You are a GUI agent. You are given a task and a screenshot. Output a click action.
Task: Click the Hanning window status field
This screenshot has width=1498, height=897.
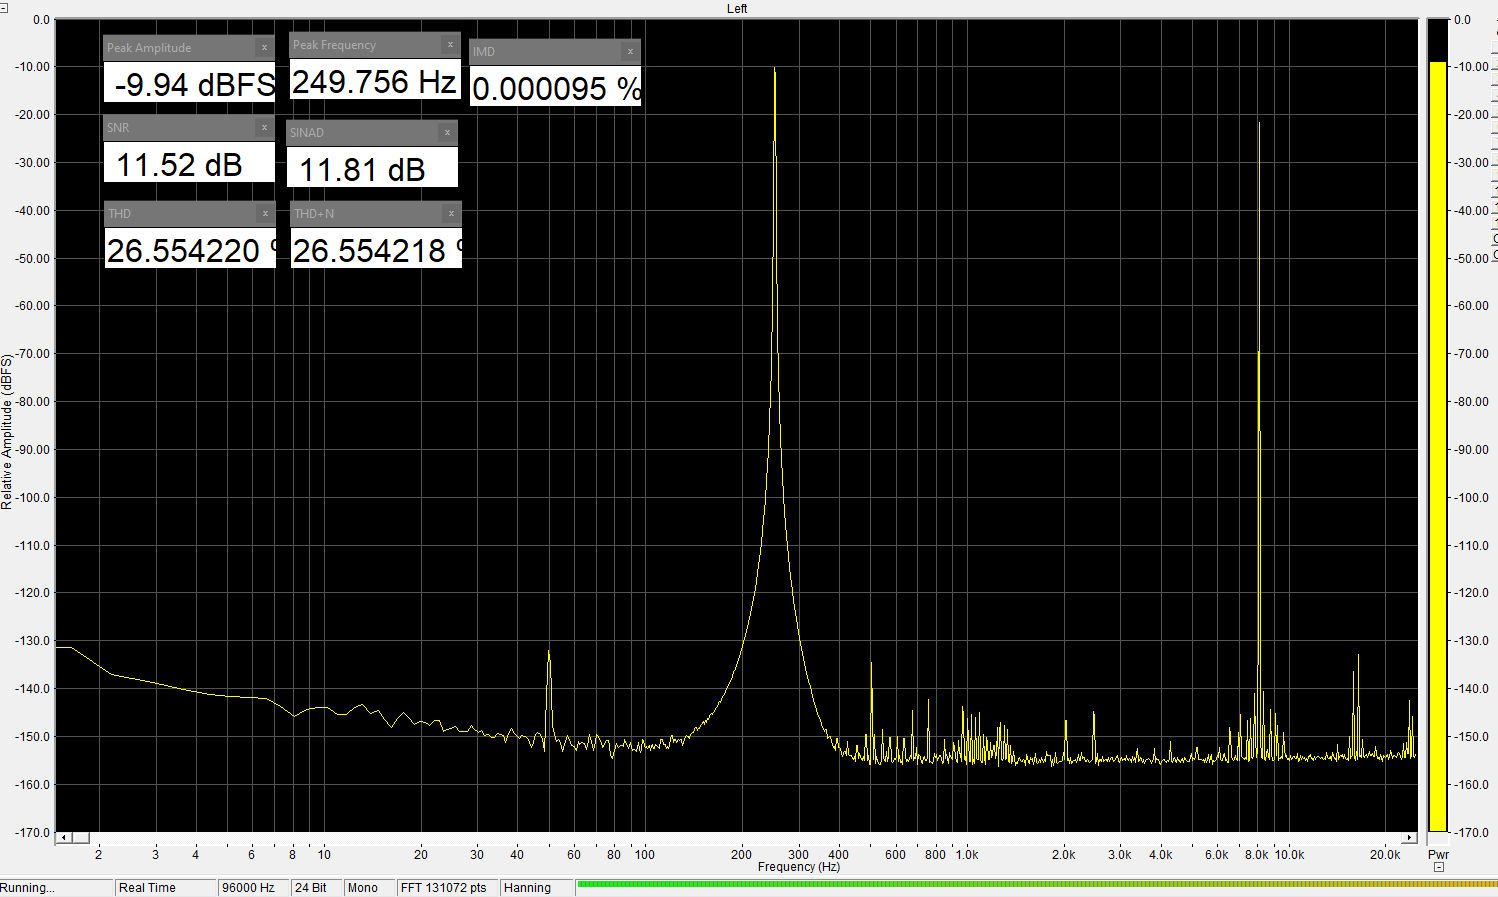point(537,888)
